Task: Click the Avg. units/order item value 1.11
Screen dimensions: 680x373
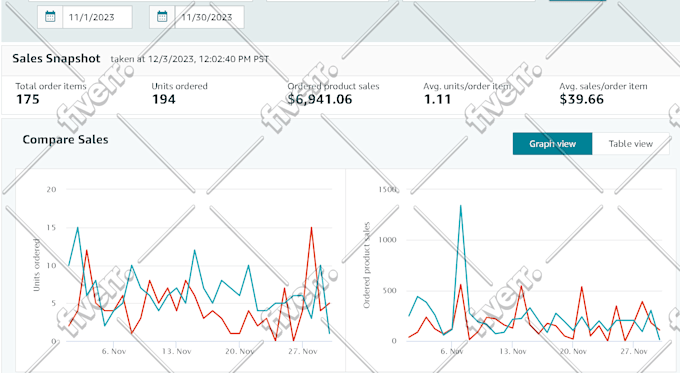Action: [x=438, y=99]
